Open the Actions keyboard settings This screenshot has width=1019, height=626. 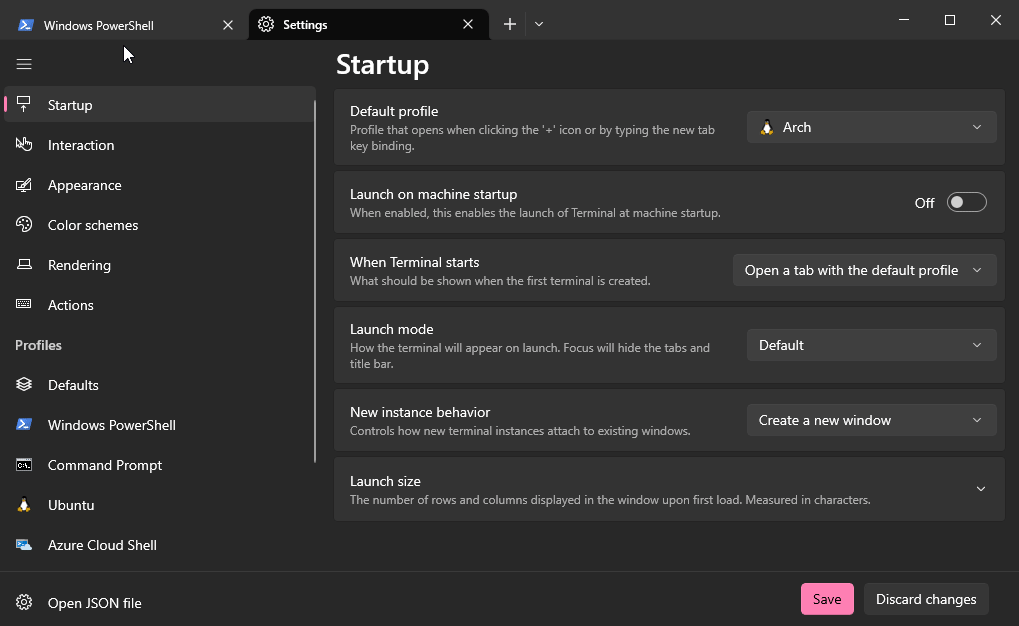tap(70, 305)
